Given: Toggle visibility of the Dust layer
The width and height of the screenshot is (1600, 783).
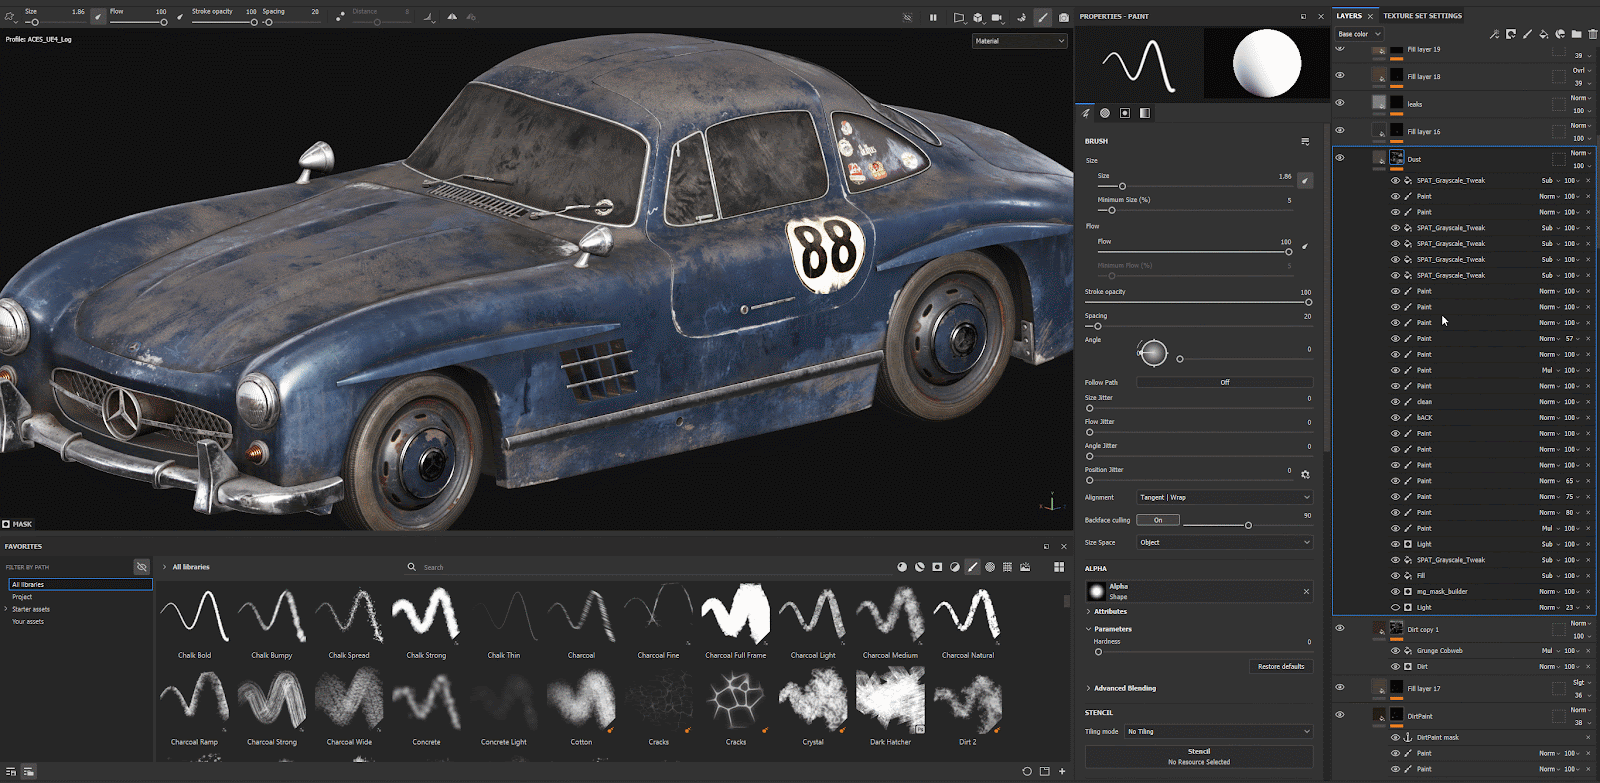Looking at the screenshot, I should [1340, 158].
